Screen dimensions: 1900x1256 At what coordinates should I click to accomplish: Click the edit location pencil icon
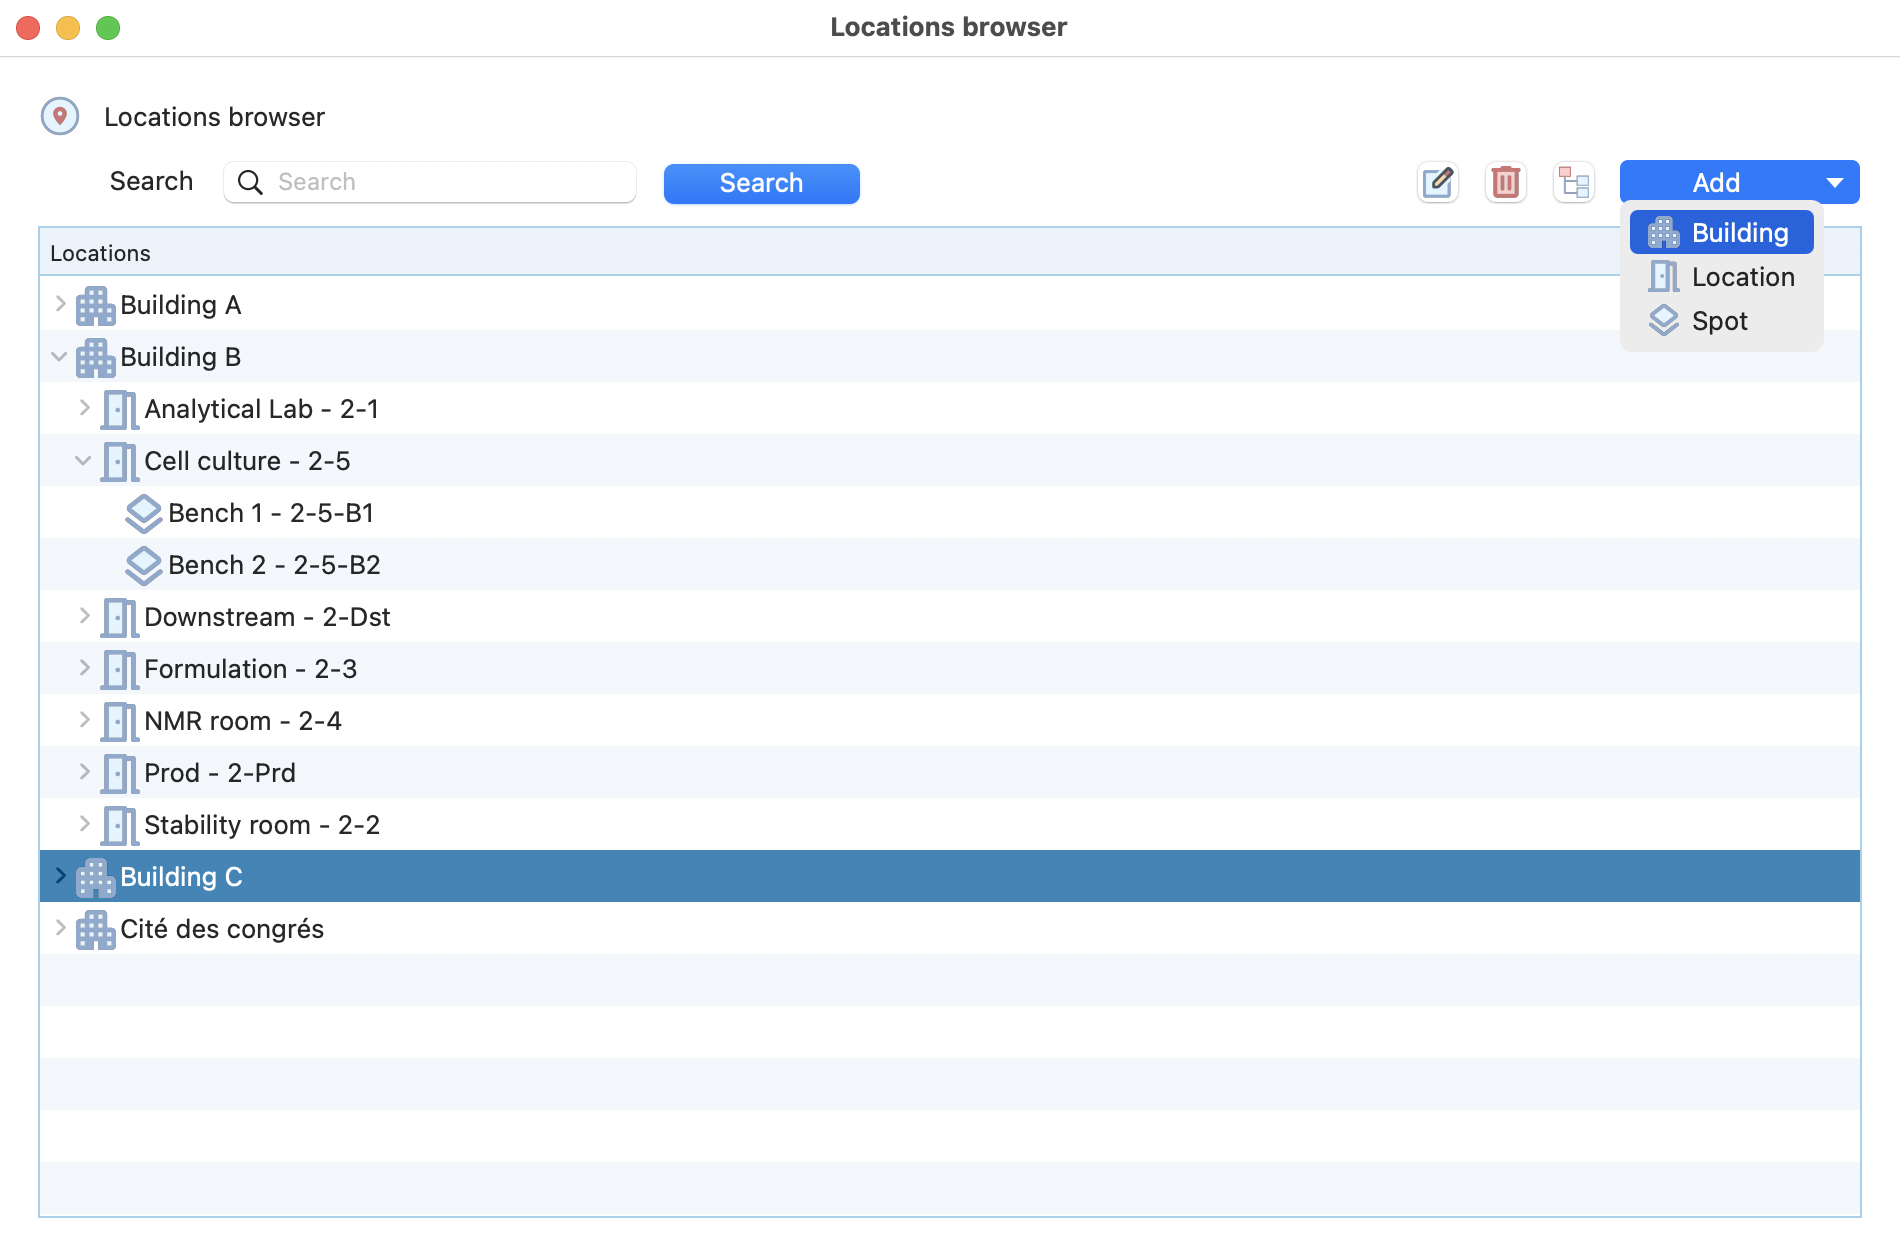click(x=1438, y=183)
